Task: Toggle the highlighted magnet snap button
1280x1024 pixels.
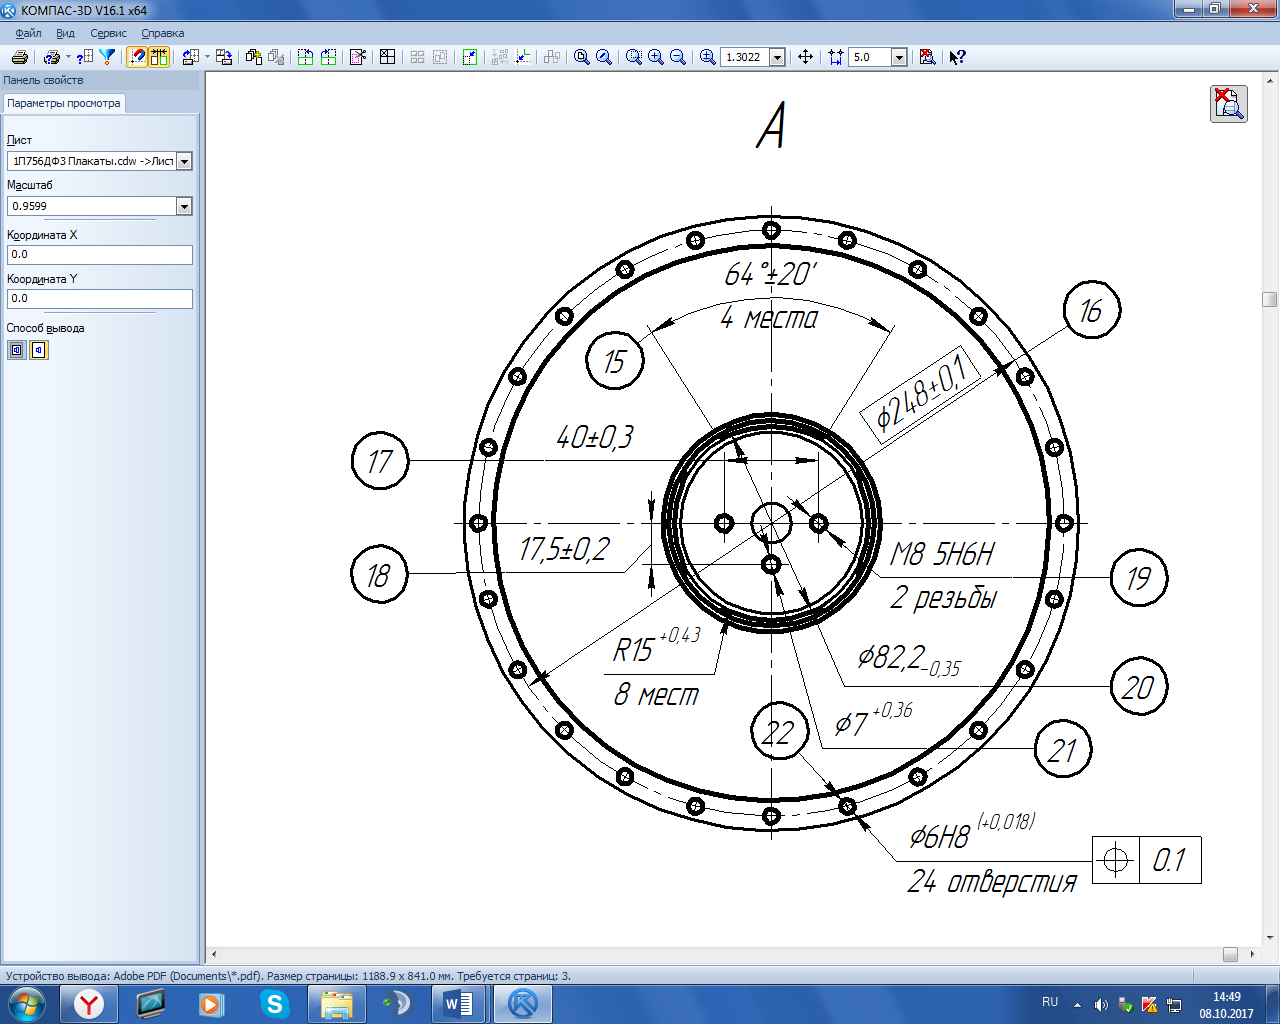Action: click(x=137, y=57)
